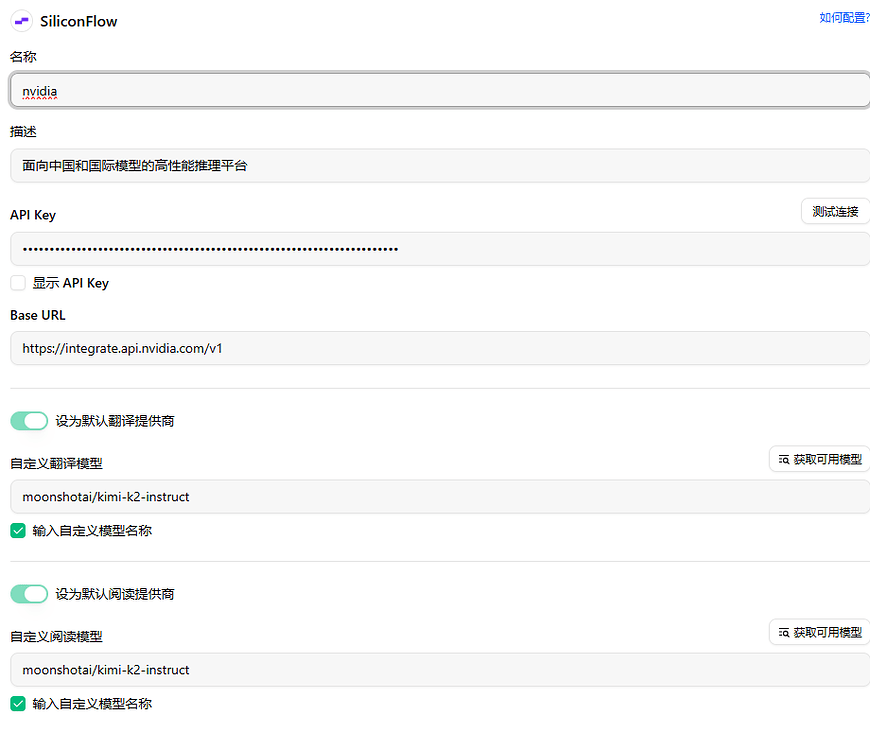Image resolution: width=870 pixels, height=750 pixels.
Task: Click the SiliconFlow title text
Action: (79, 21)
